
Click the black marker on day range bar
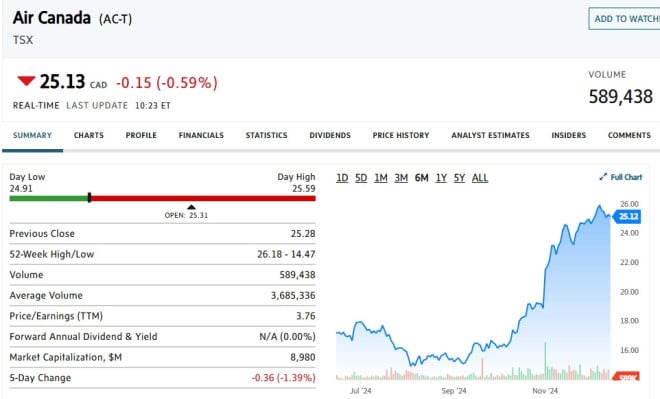pos(89,197)
